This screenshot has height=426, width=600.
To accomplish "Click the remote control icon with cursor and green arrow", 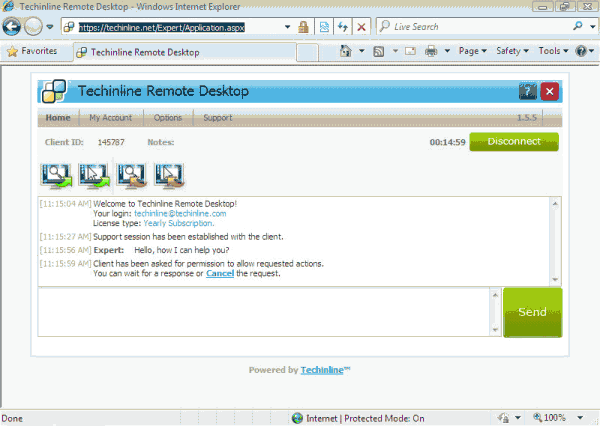I will (94, 175).
